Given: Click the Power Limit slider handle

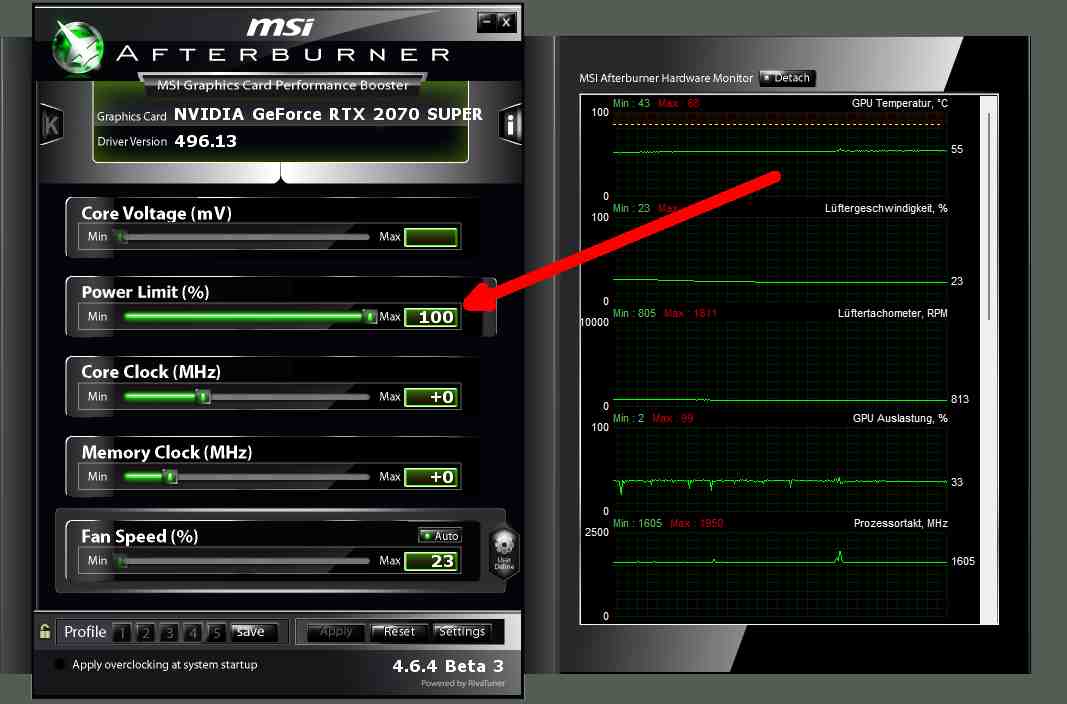Looking at the screenshot, I should tap(370, 316).
